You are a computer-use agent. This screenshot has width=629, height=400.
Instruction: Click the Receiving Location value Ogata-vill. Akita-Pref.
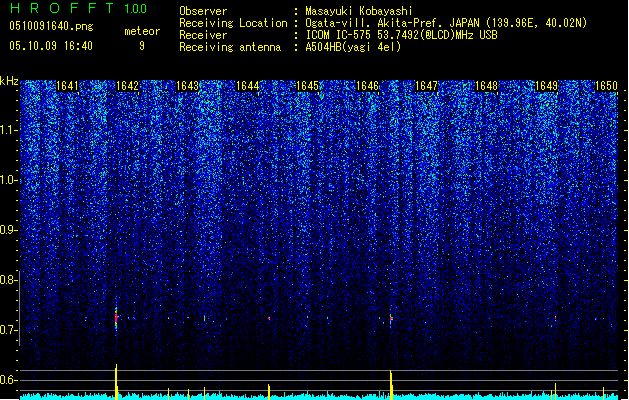pyautogui.click(x=373, y=23)
